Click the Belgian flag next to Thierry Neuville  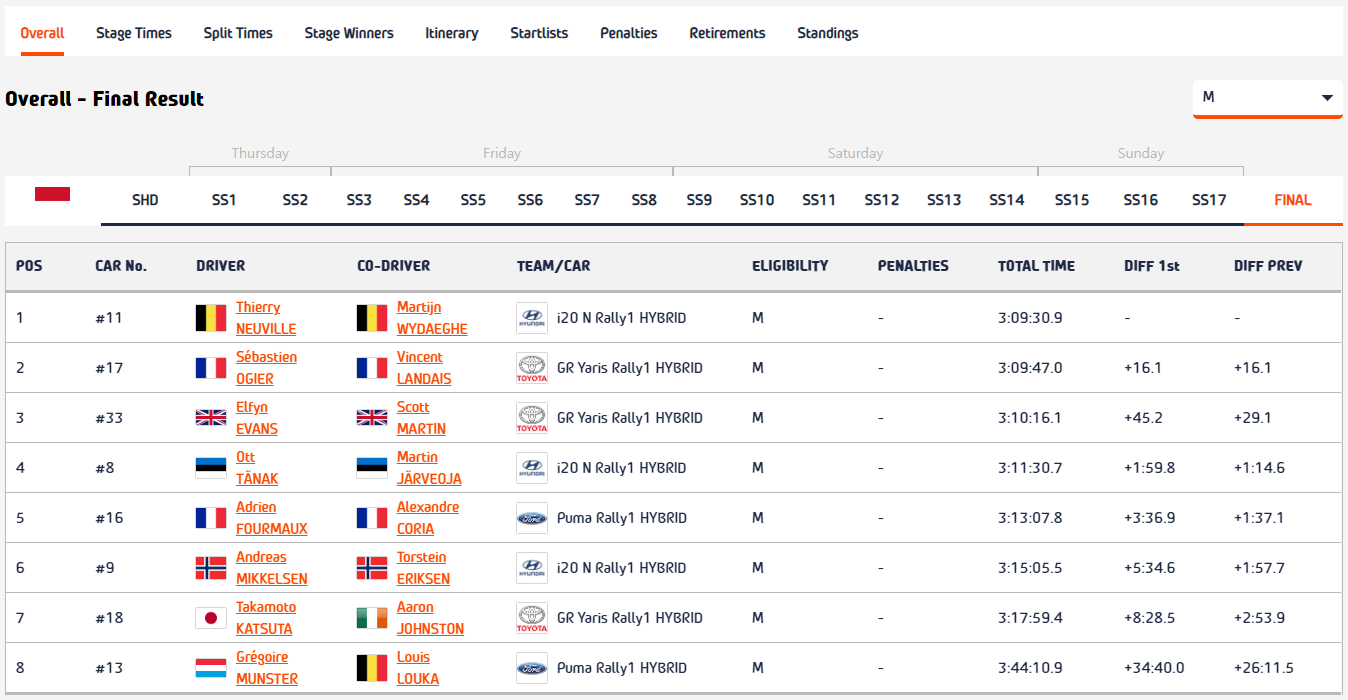[x=211, y=318]
